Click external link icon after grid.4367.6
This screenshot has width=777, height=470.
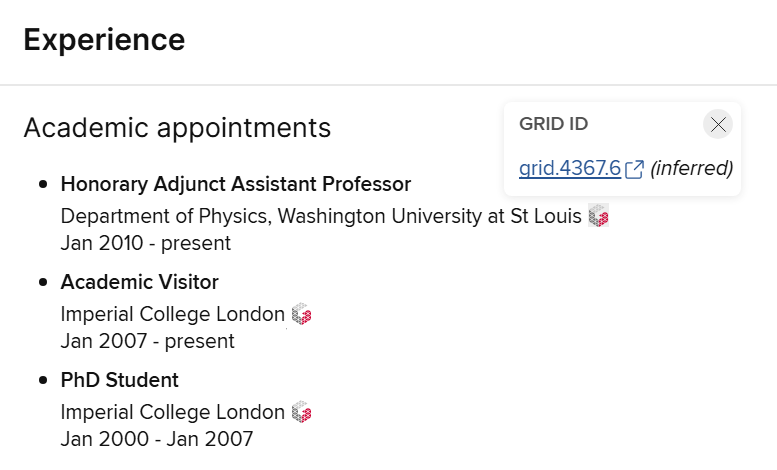[634, 169]
